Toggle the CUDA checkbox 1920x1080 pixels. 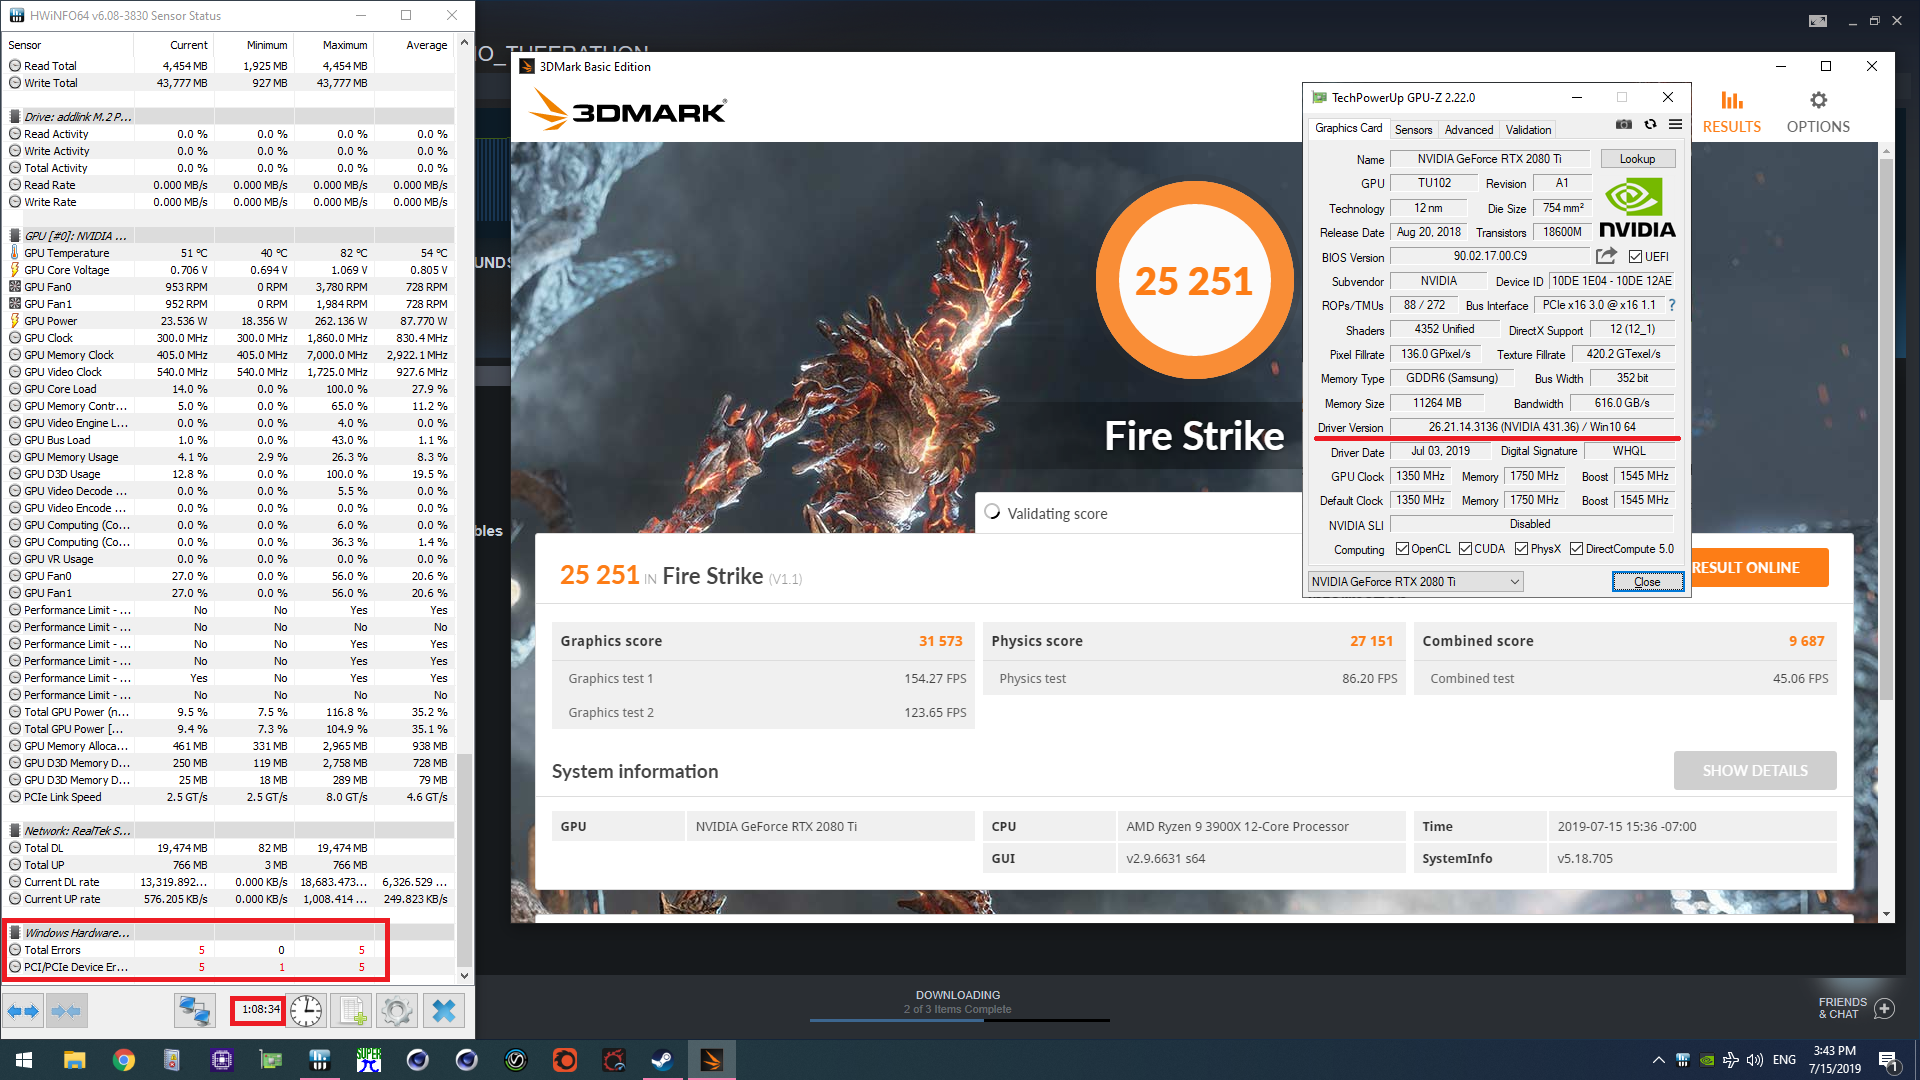1465,549
